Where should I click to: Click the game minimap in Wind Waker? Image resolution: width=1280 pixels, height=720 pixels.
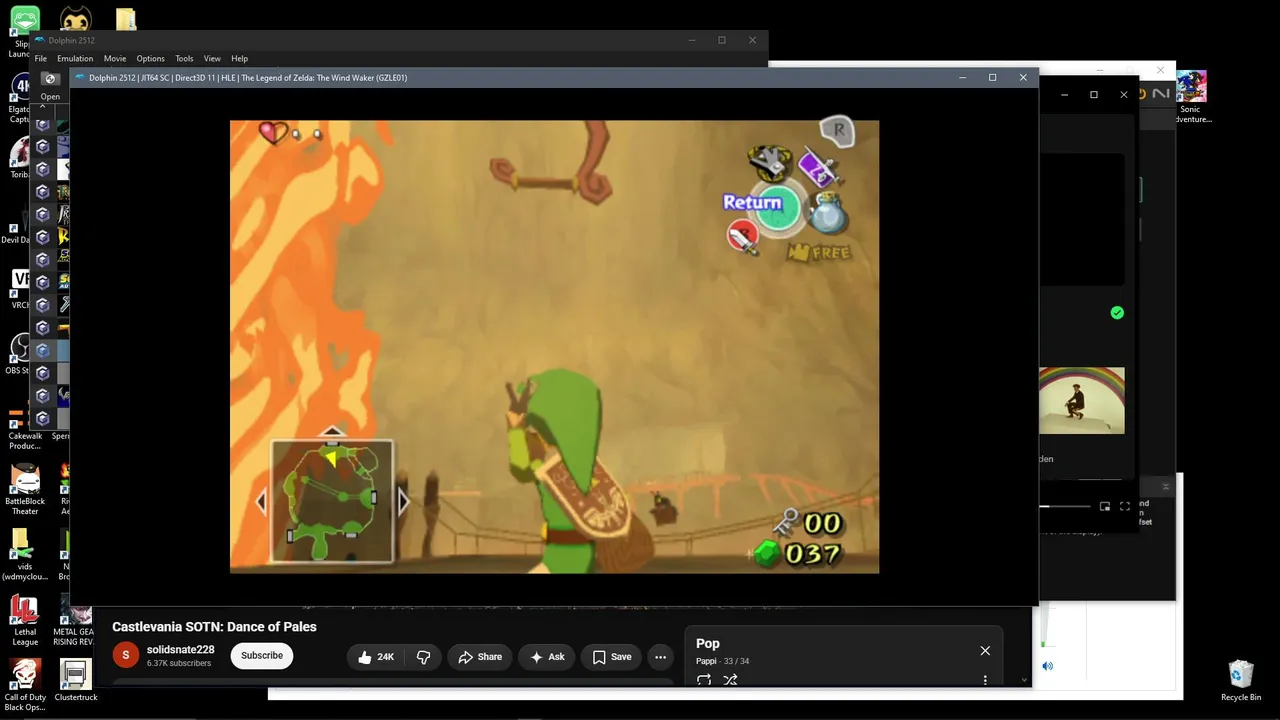(332, 501)
